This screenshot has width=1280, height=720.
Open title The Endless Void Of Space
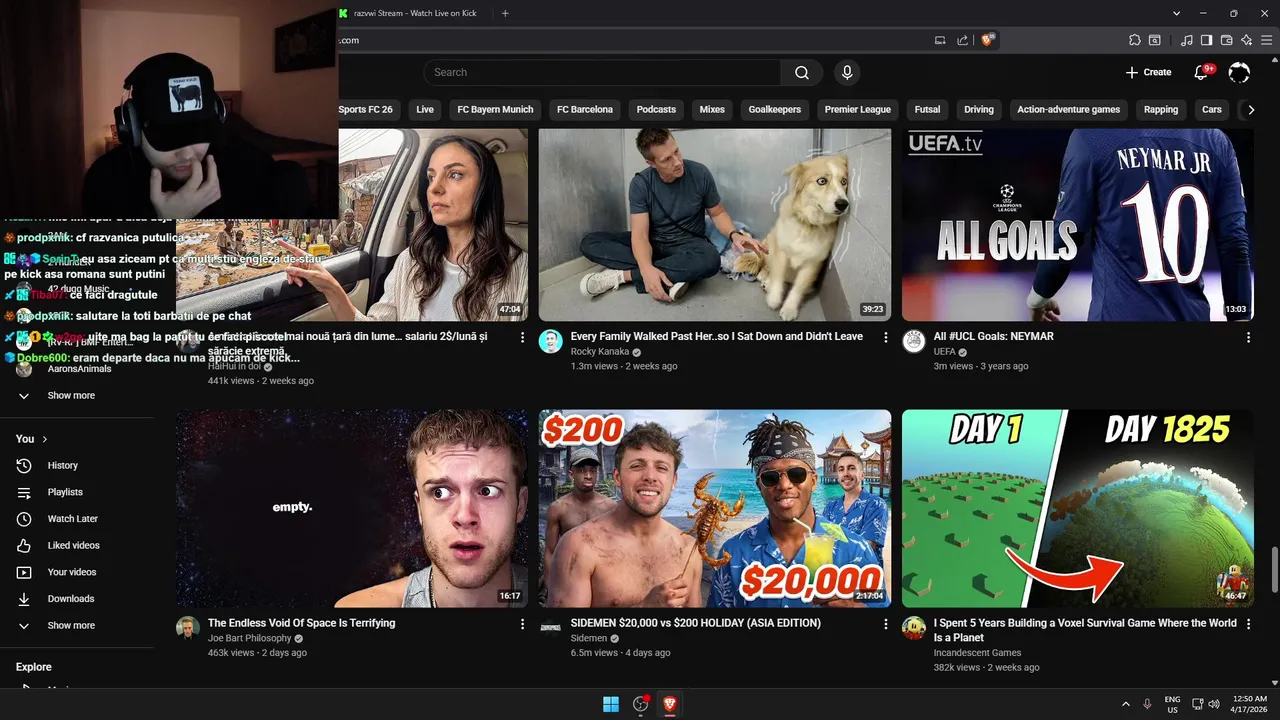pos(302,623)
